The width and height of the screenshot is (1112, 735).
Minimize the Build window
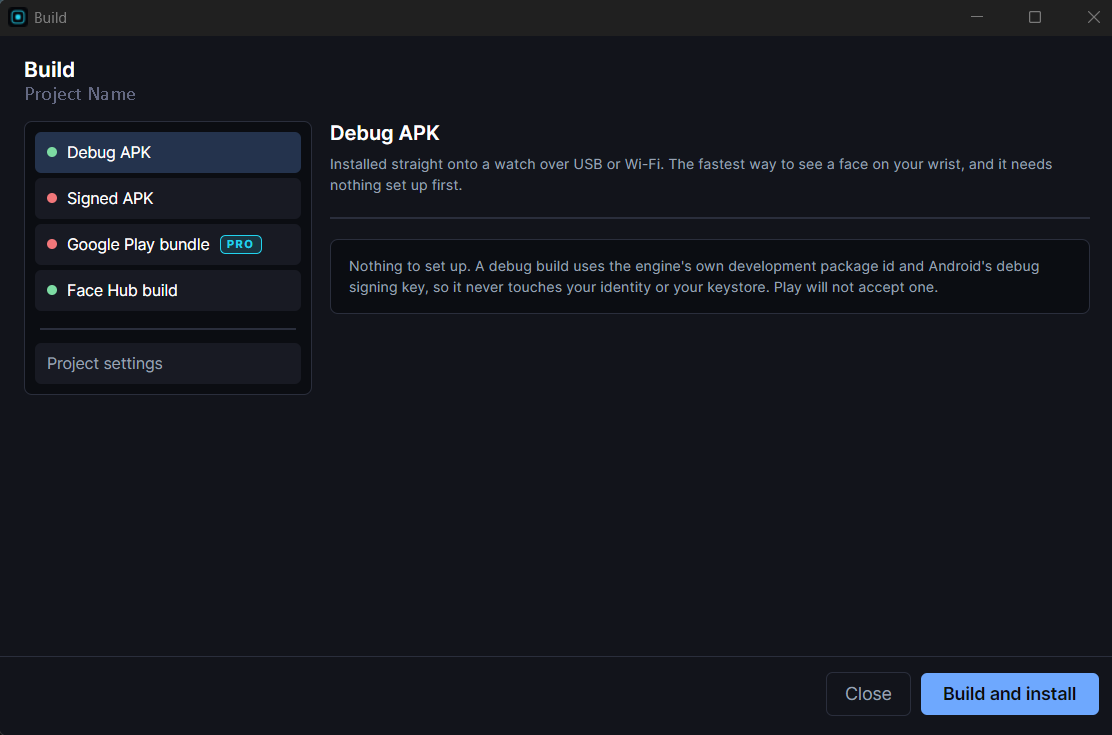click(977, 17)
